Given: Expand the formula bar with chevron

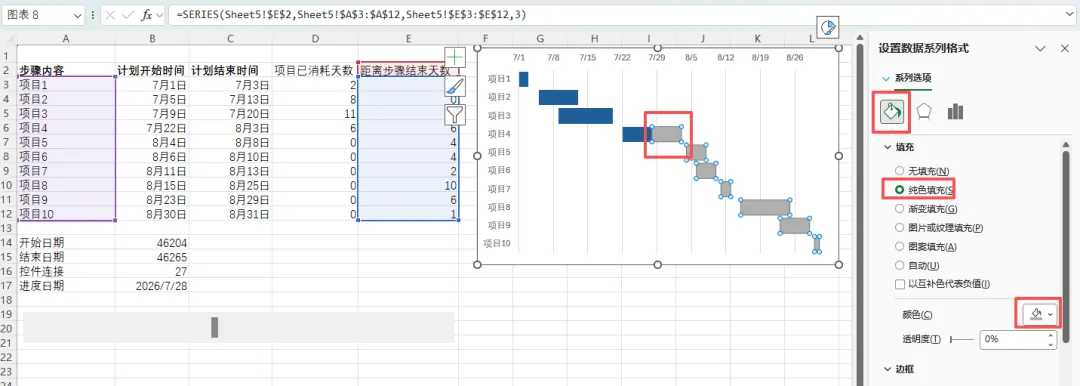Looking at the screenshot, I should coord(1068,14).
